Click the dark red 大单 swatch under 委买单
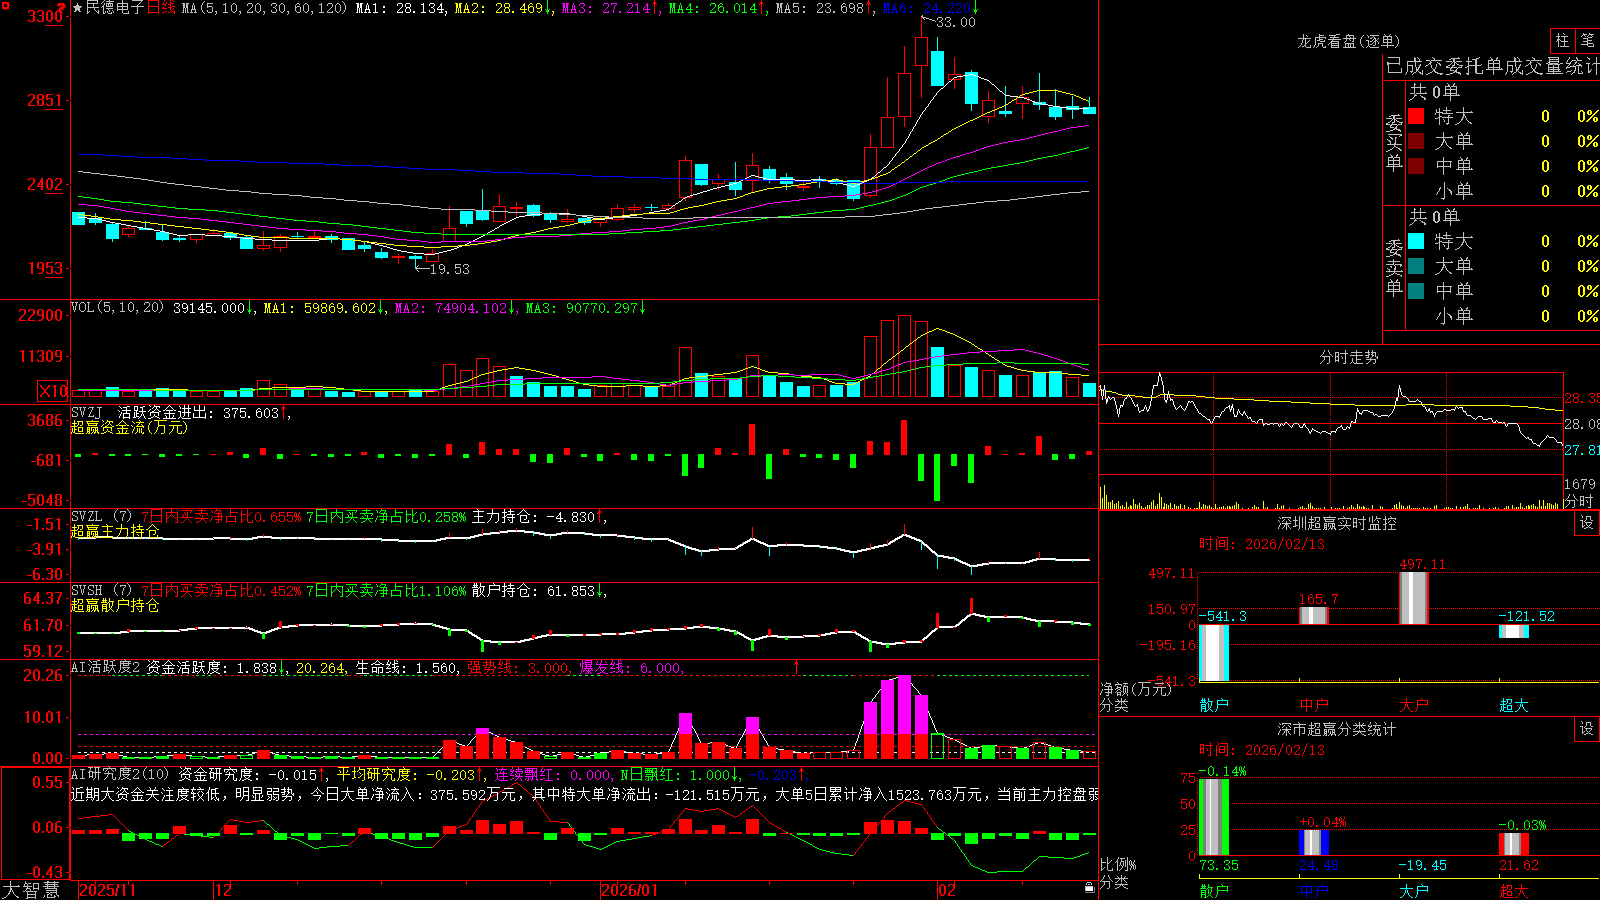 pos(1416,141)
